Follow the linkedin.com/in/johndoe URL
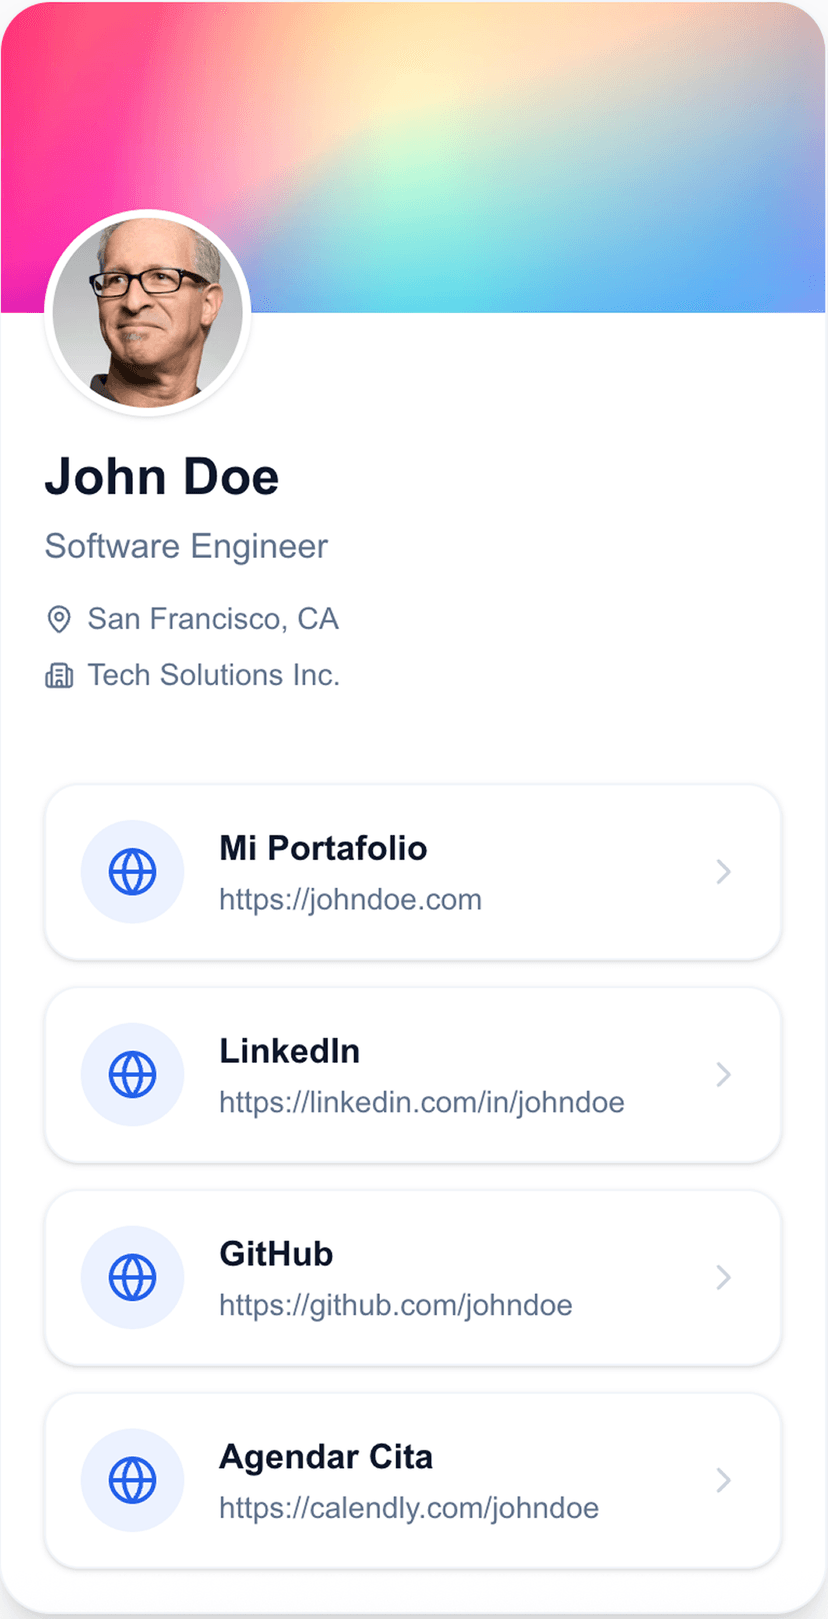 tap(421, 1103)
